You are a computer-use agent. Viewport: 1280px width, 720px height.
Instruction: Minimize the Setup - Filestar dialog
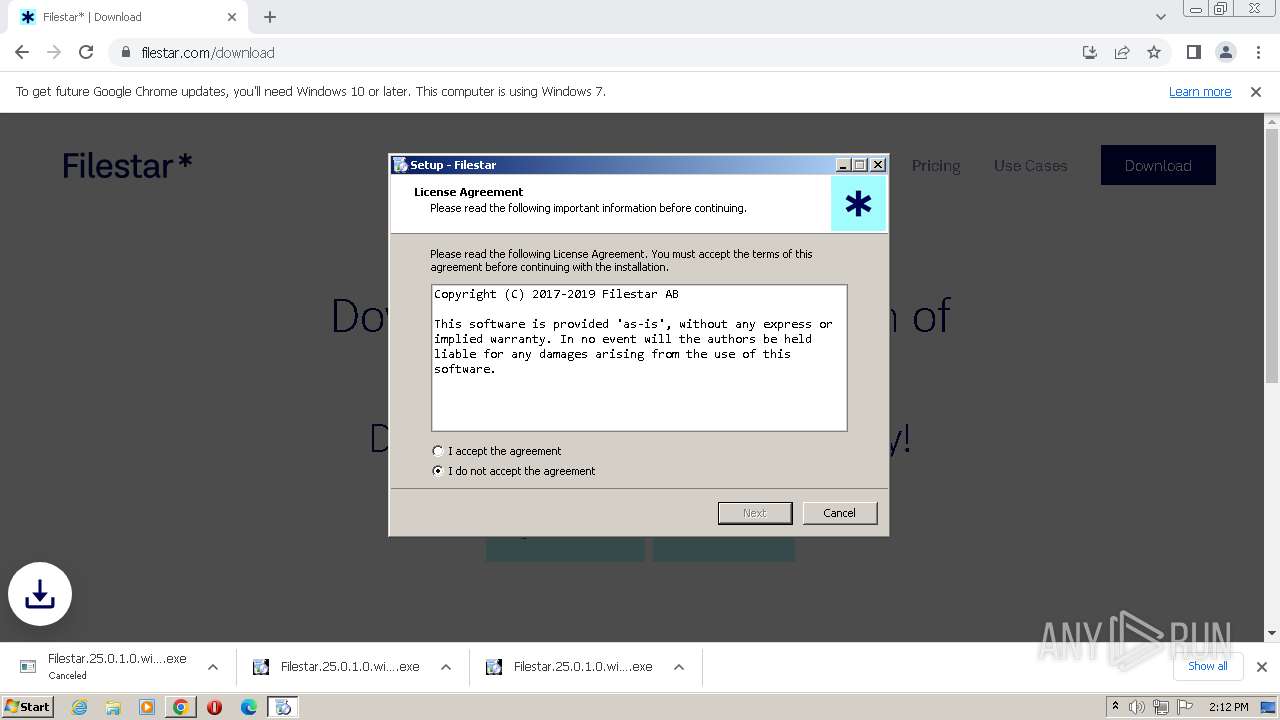coord(843,165)
